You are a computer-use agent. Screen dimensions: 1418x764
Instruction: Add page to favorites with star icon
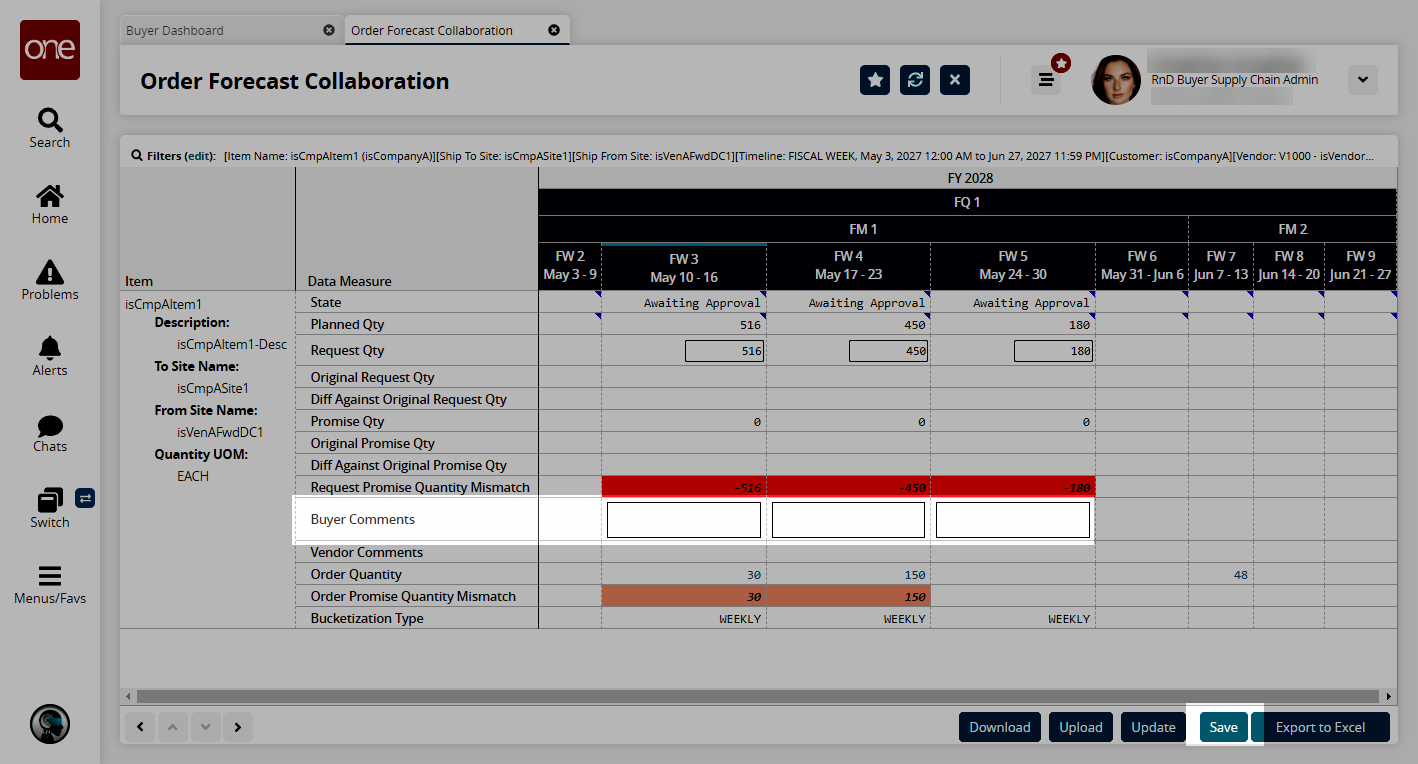[x=875, y=81]
